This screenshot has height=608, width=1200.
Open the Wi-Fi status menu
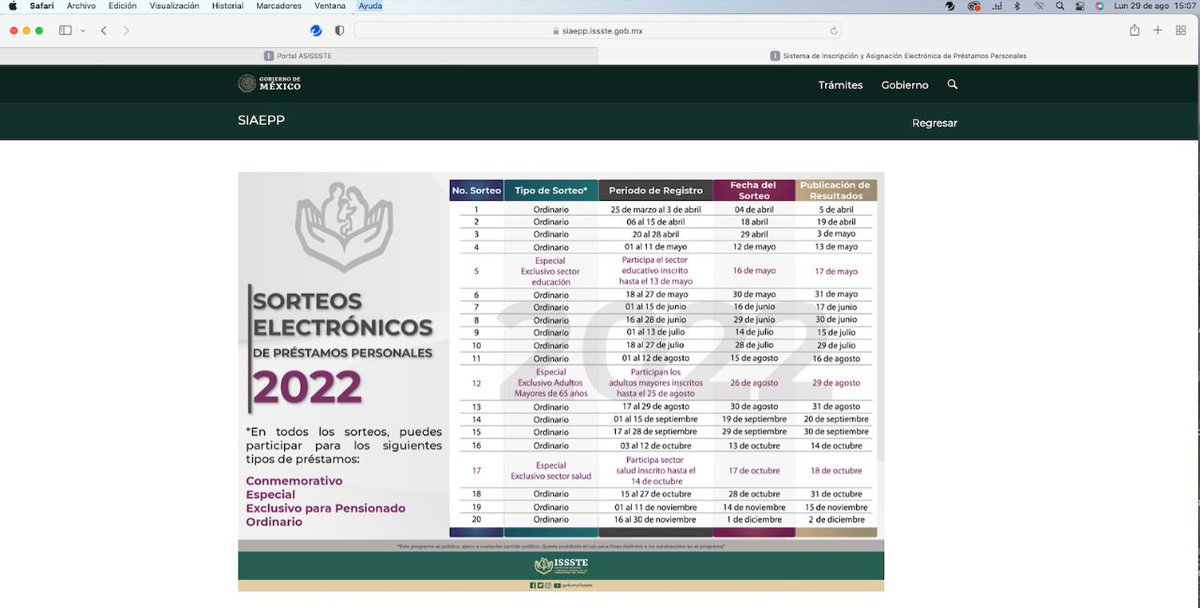point(1038,6)
